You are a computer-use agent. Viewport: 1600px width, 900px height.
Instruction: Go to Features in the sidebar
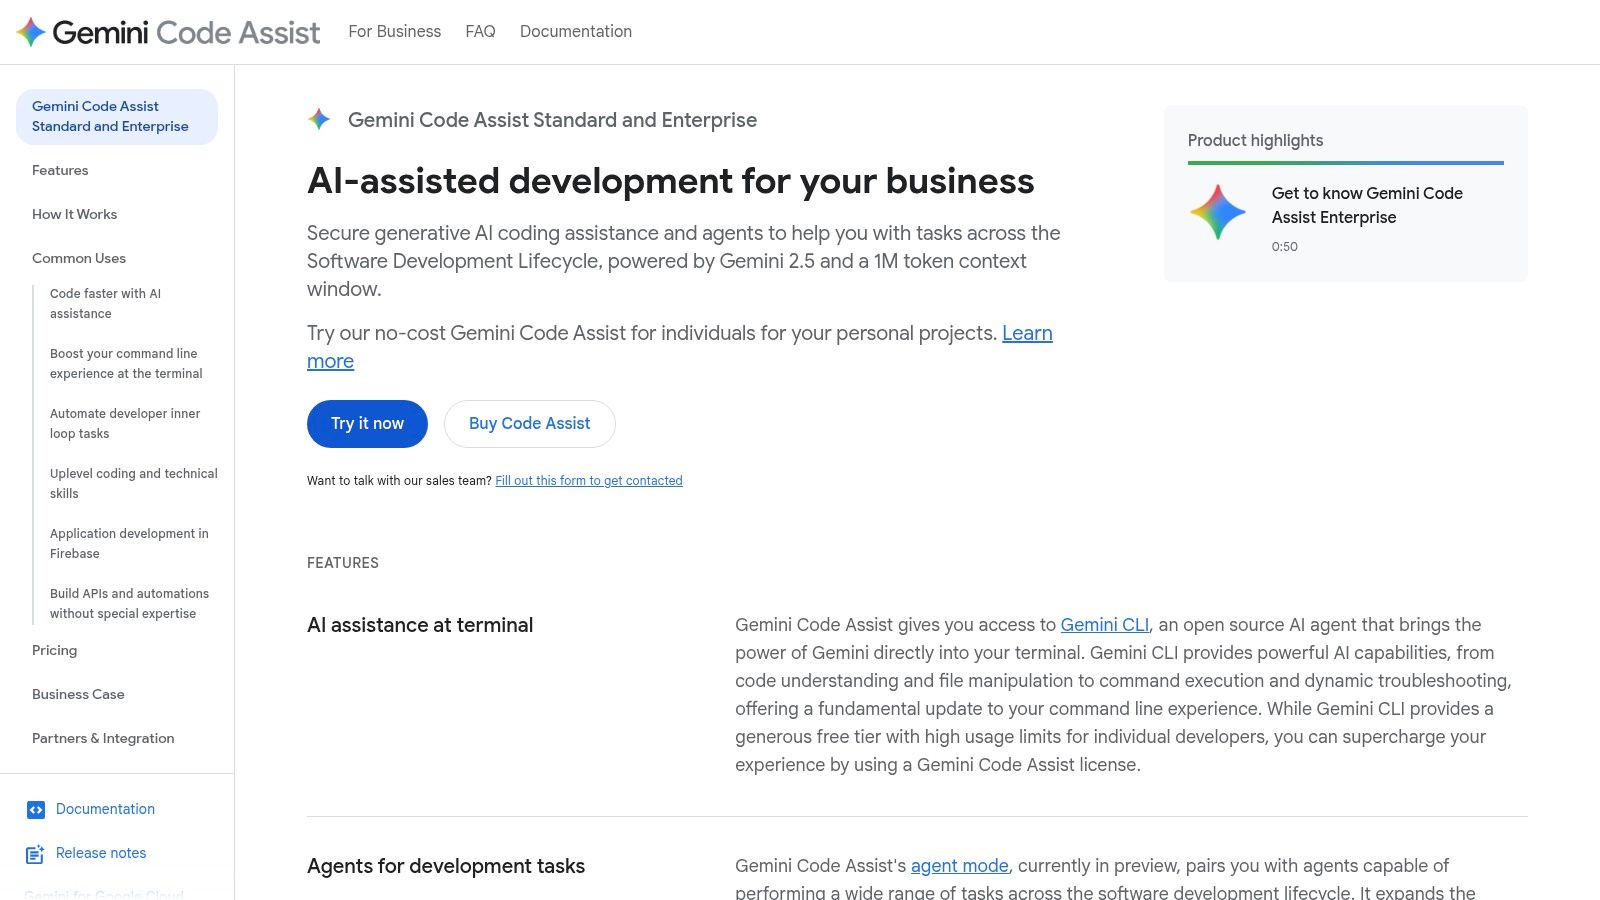click(x=60, y=171)
